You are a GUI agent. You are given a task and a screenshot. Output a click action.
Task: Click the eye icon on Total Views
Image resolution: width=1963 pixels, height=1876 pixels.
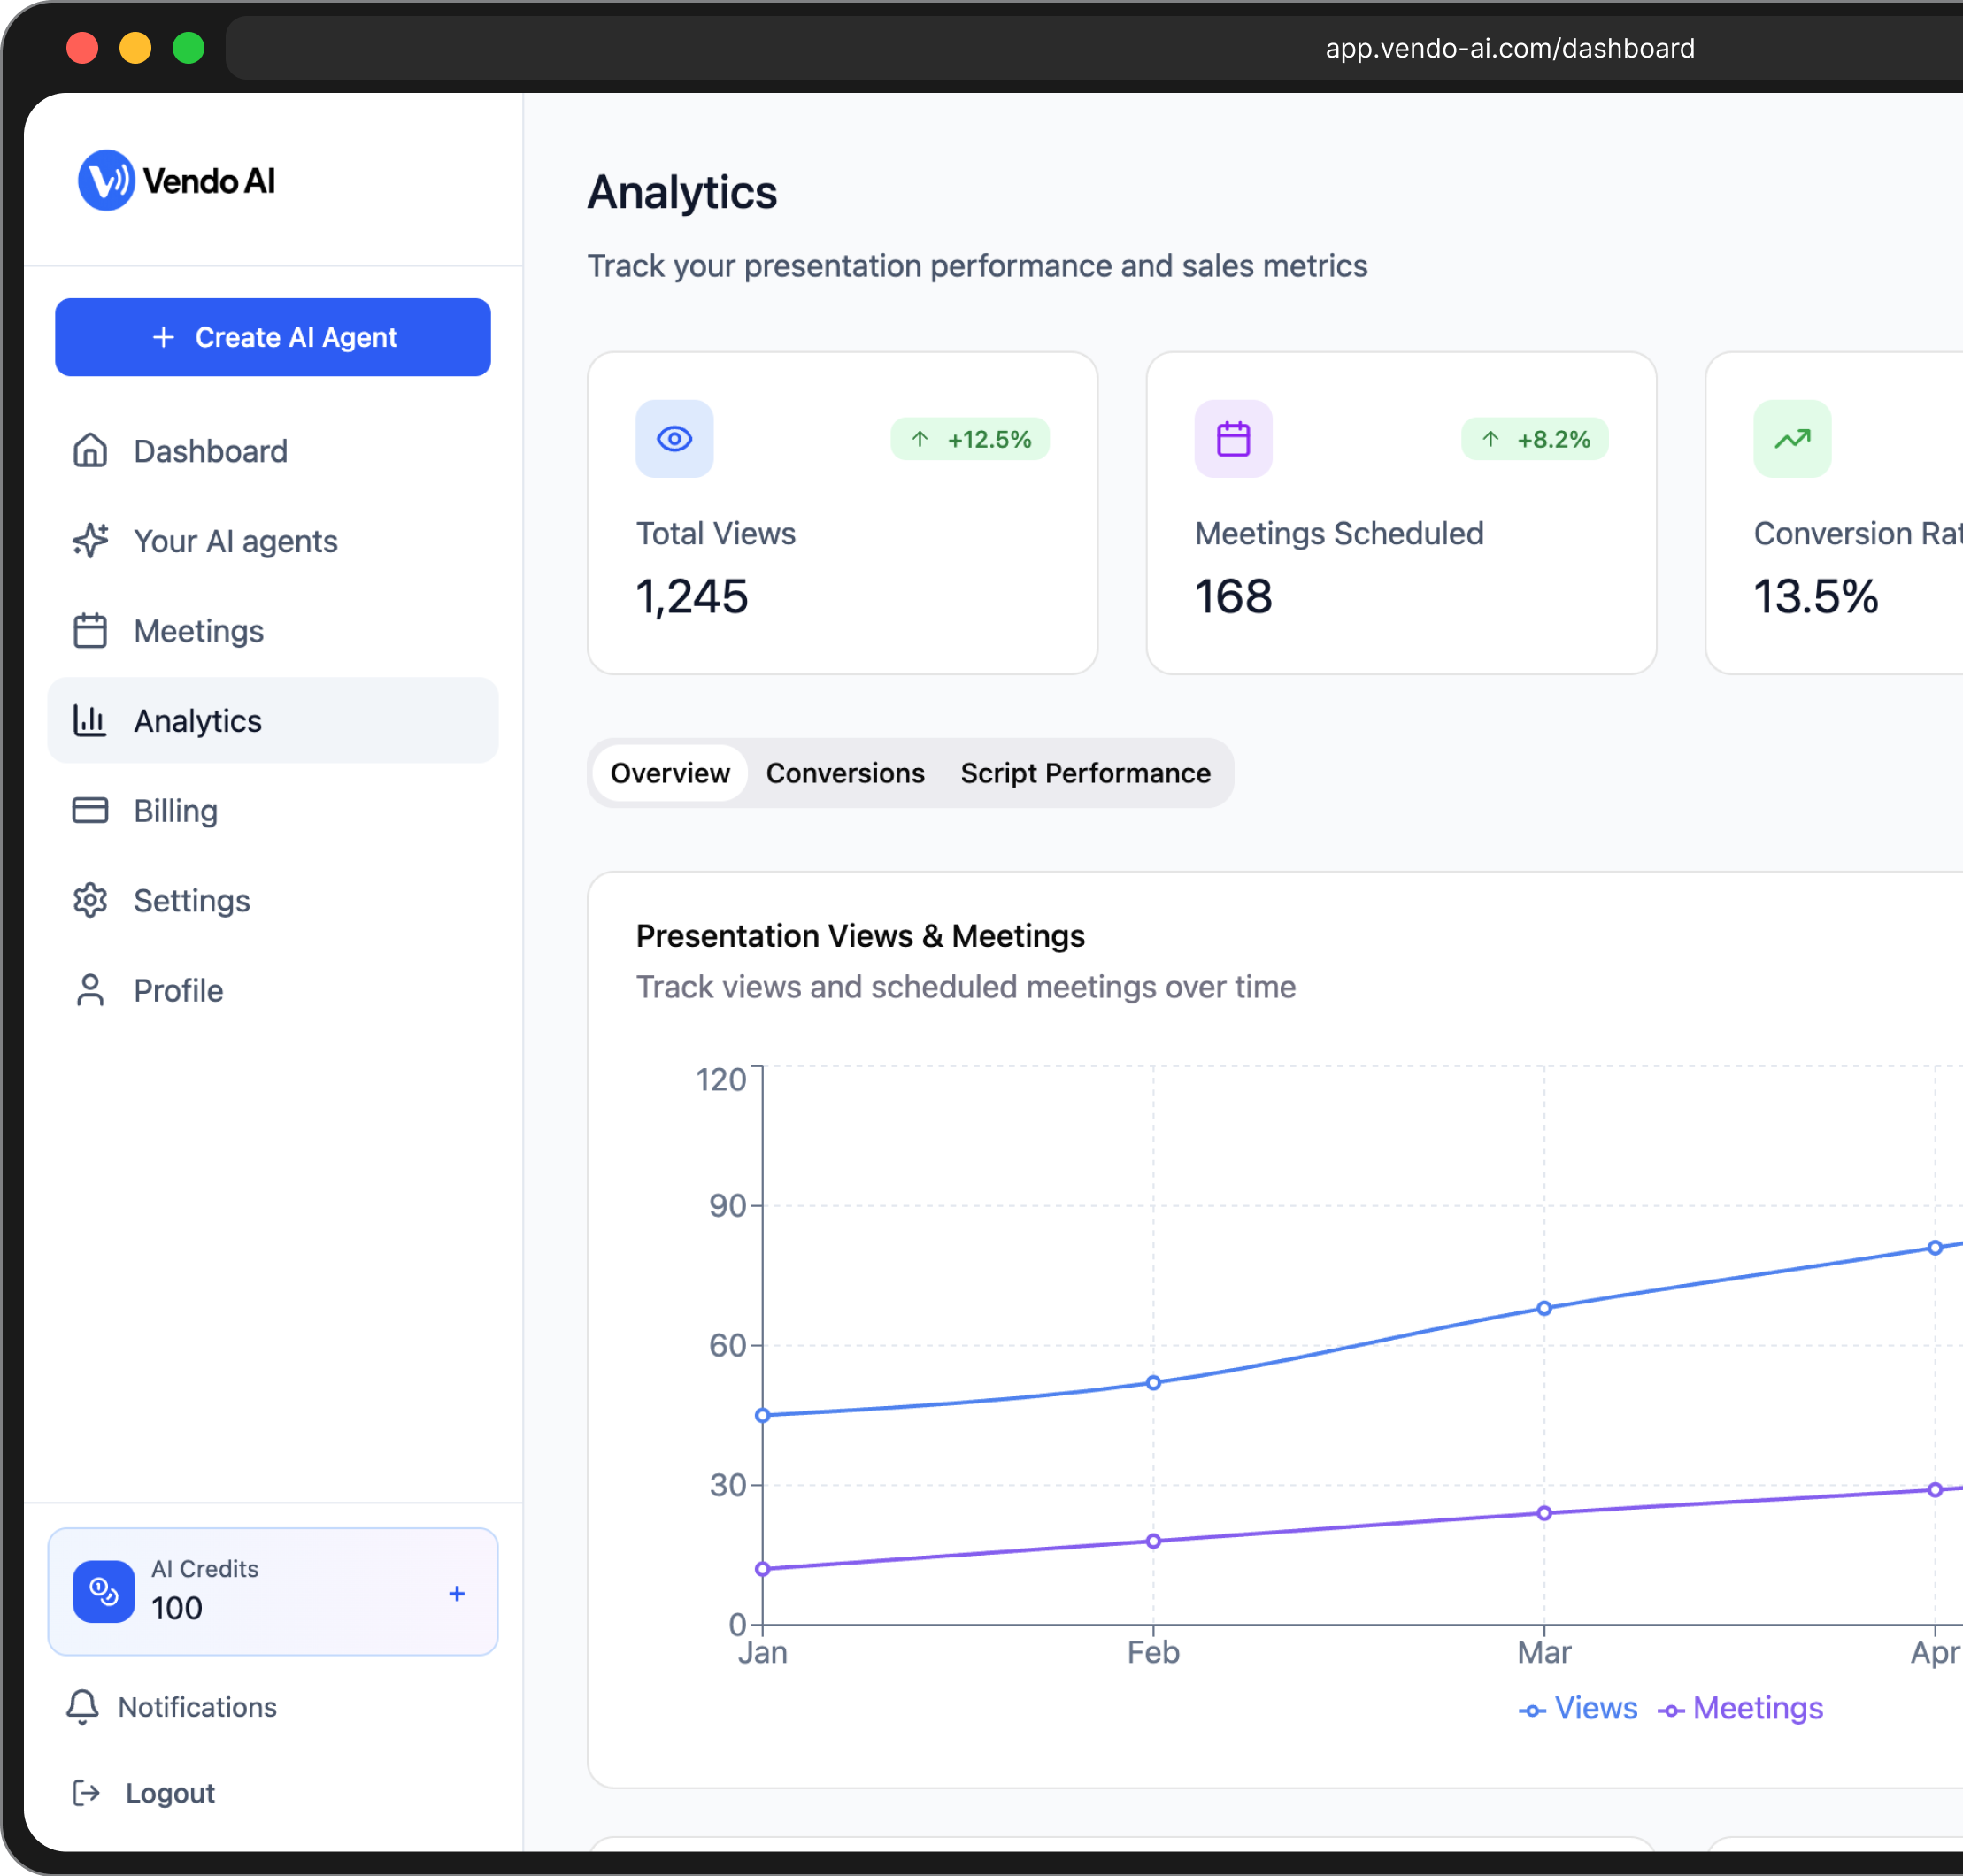tap(674, 439)
